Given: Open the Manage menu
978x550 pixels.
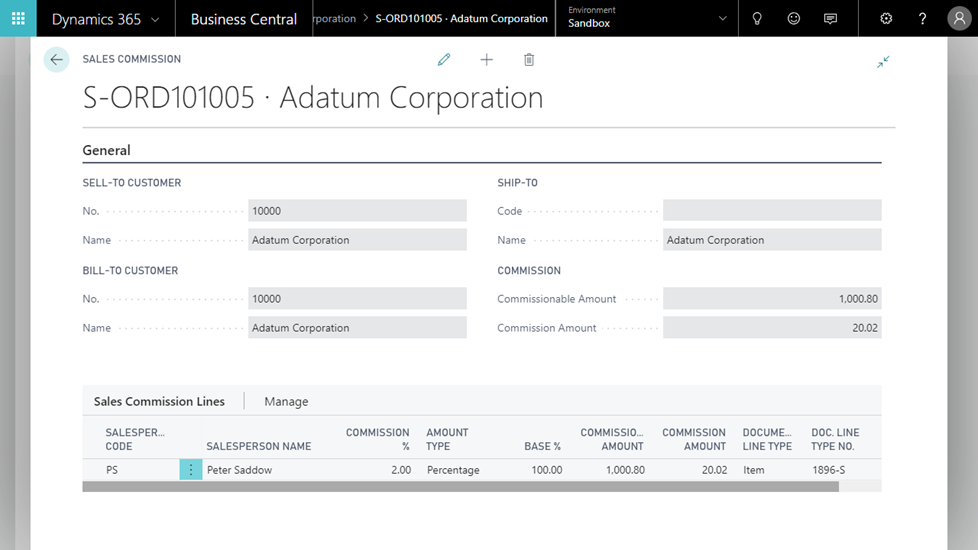Looking at the screenshot, I should point(286,402).
